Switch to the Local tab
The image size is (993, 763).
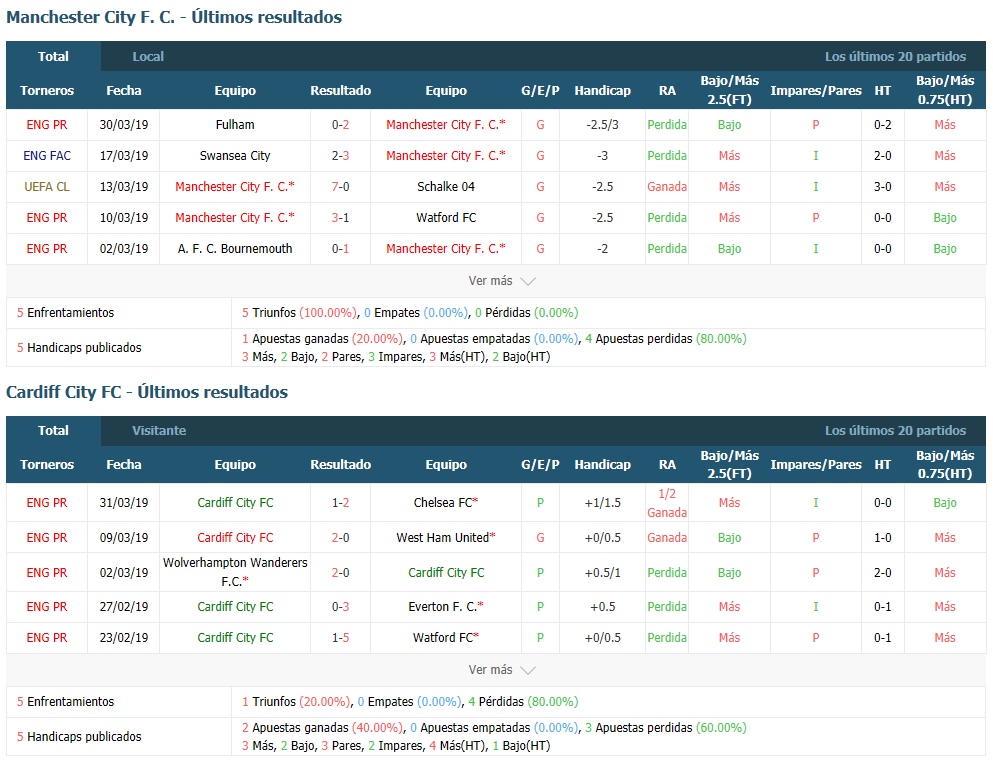(x=148, y=56)
